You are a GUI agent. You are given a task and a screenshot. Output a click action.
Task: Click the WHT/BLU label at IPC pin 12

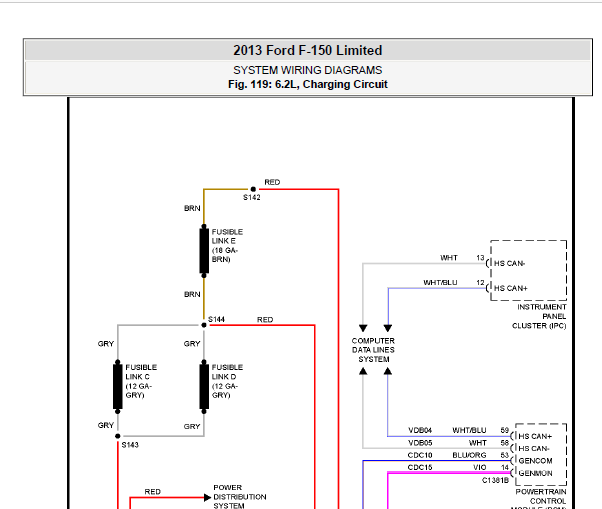point(440,283)
